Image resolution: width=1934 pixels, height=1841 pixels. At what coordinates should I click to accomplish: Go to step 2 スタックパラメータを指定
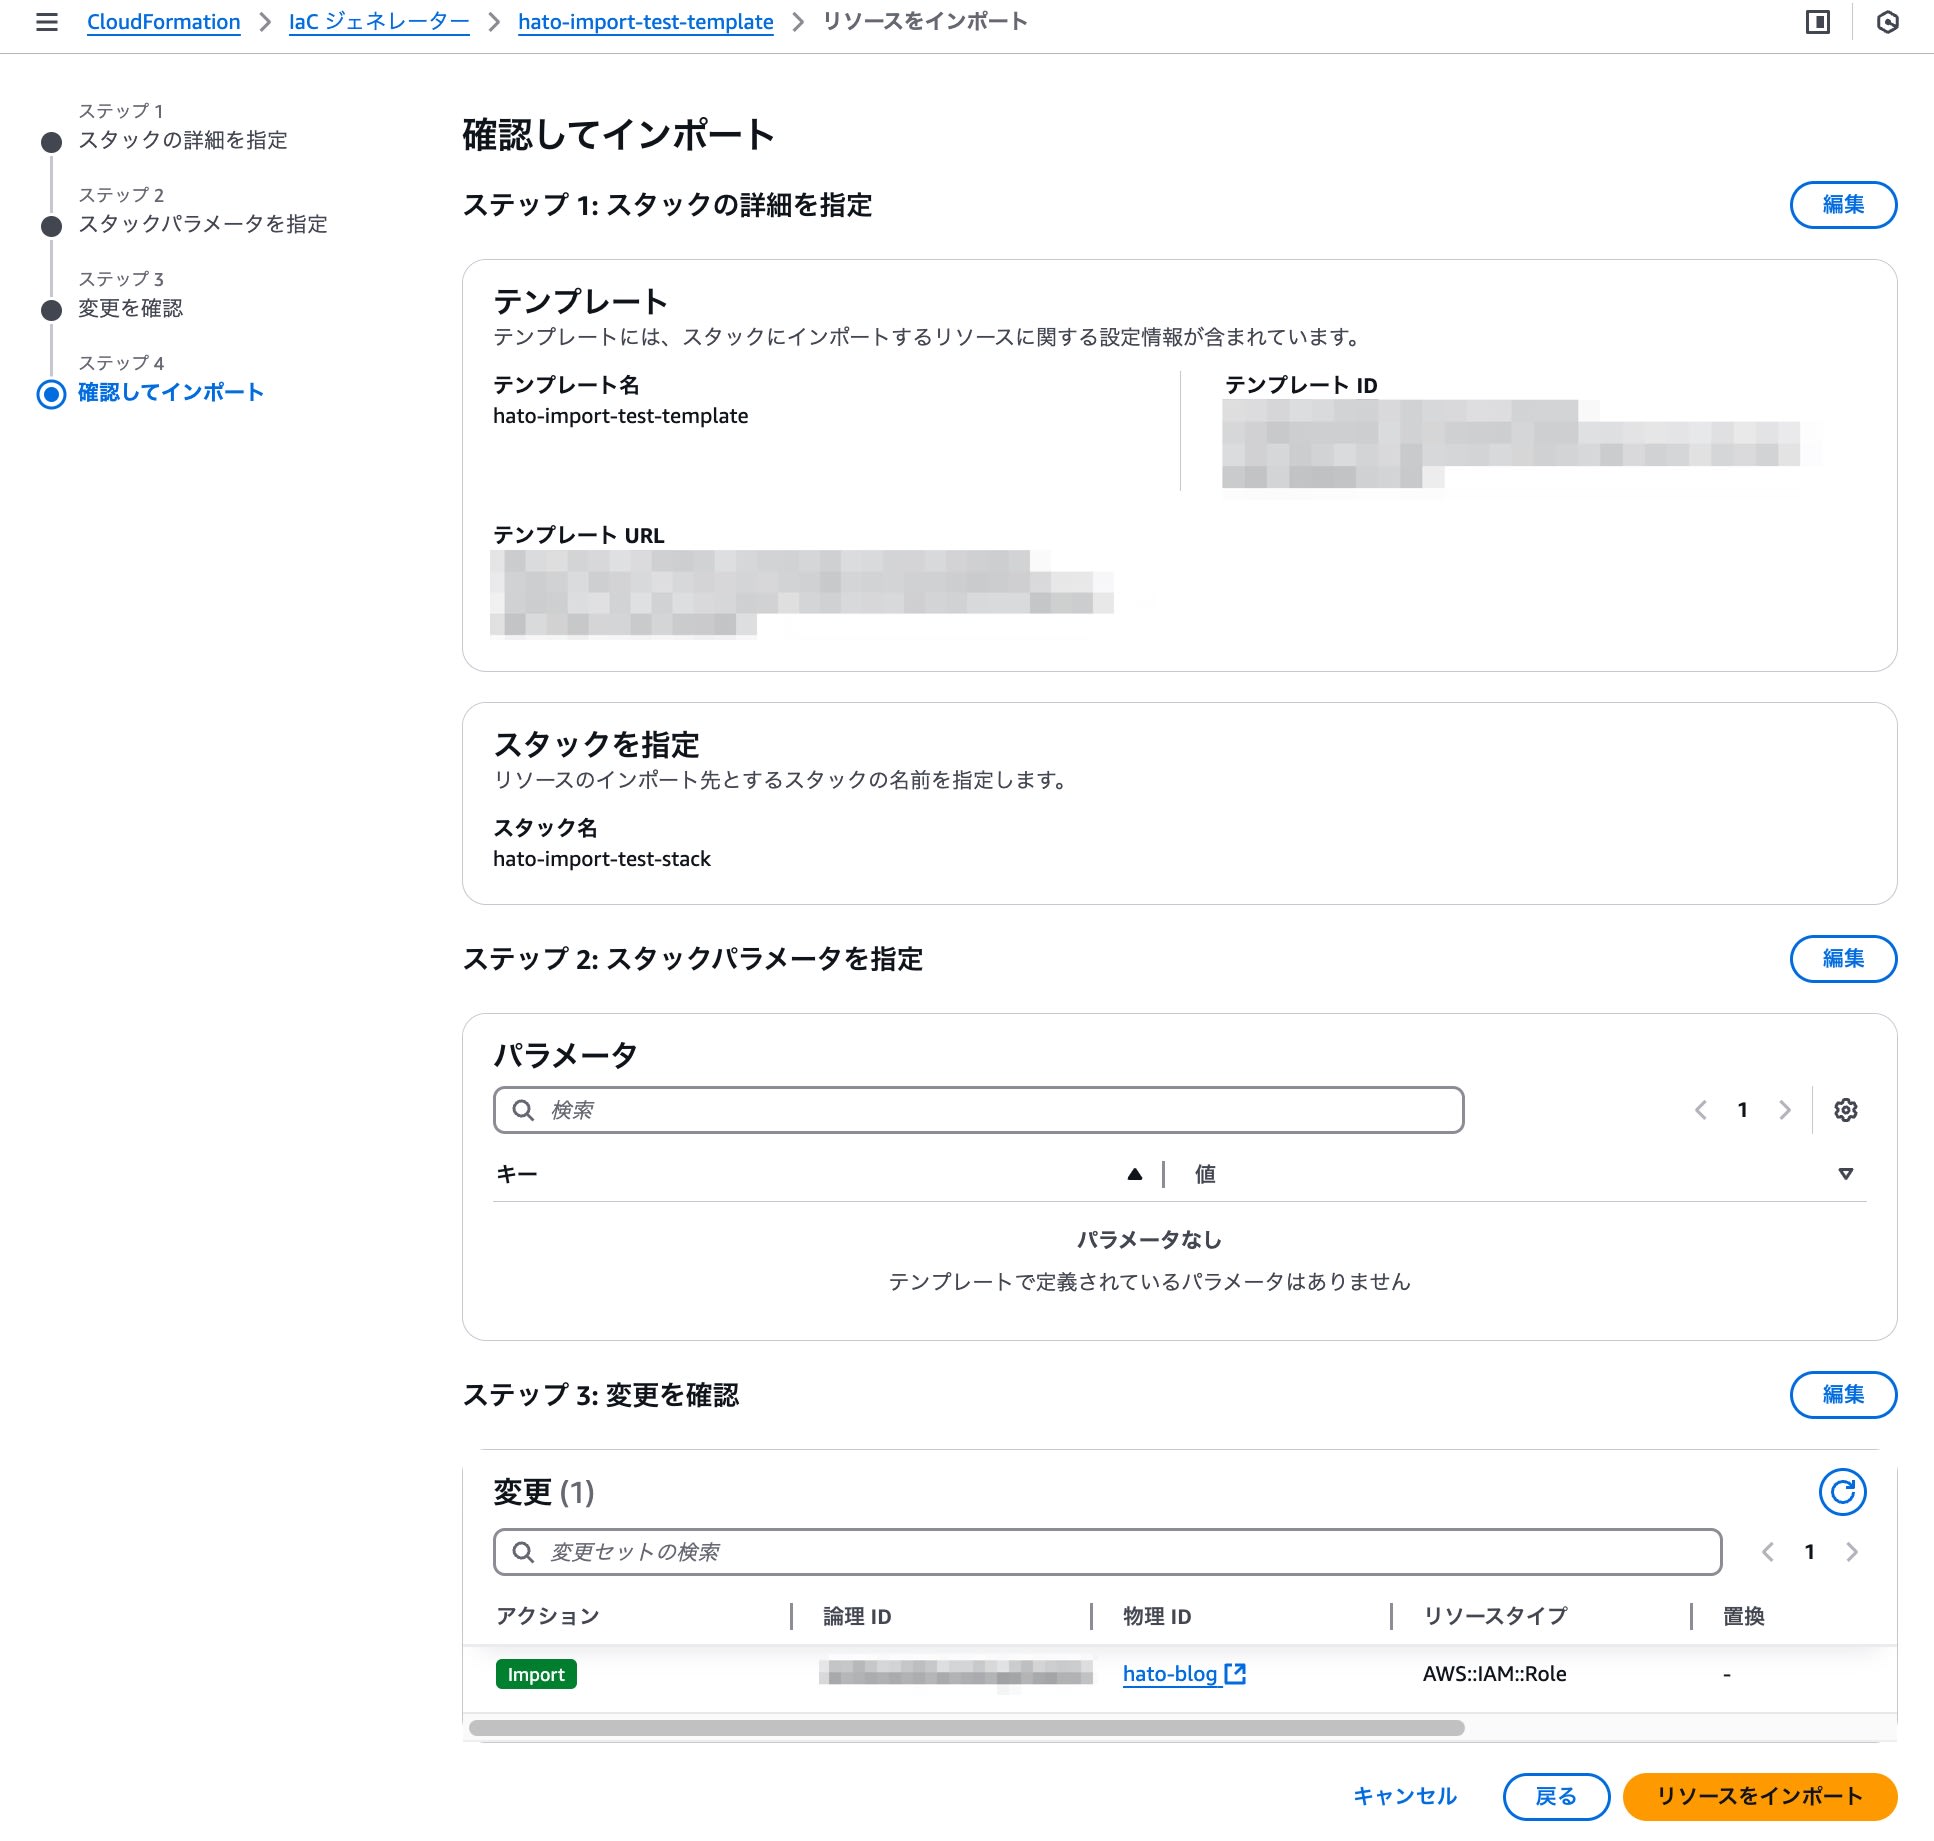pyautogui.click(x=203, y=224)
